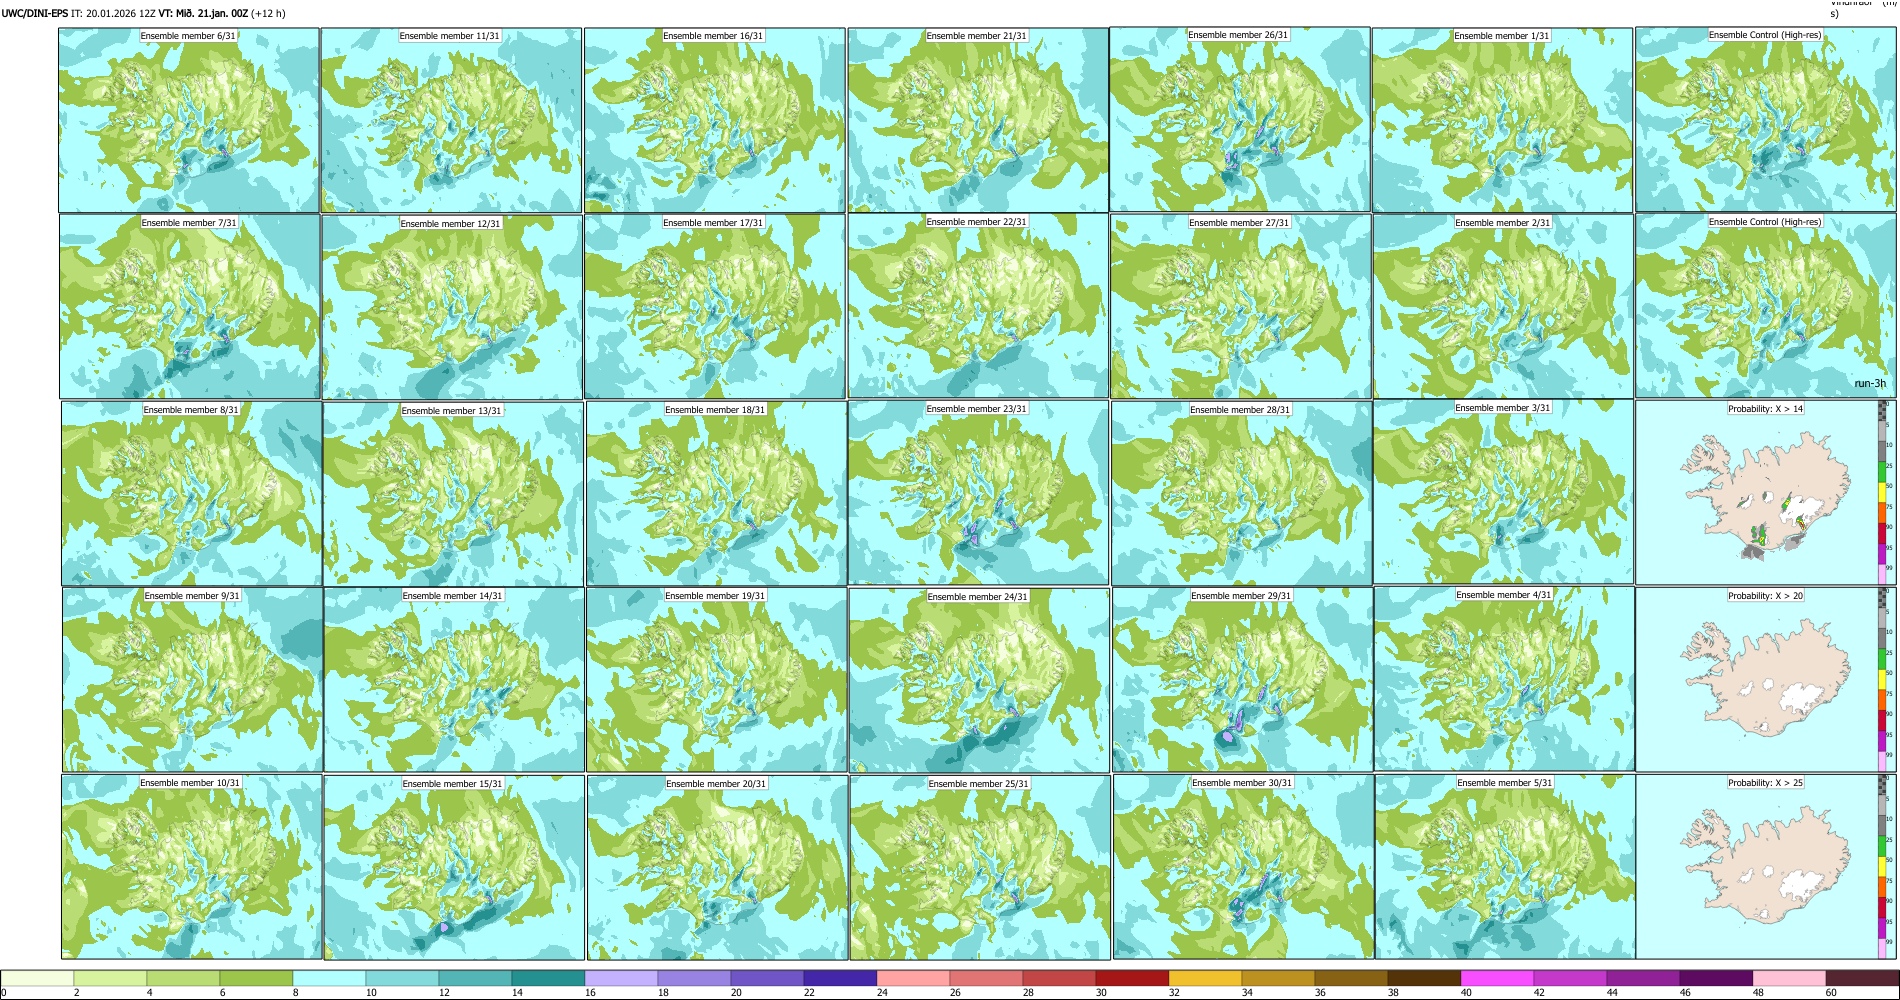Open the Ensemble Control map marked run-3h

click(x=1765, y=306)
